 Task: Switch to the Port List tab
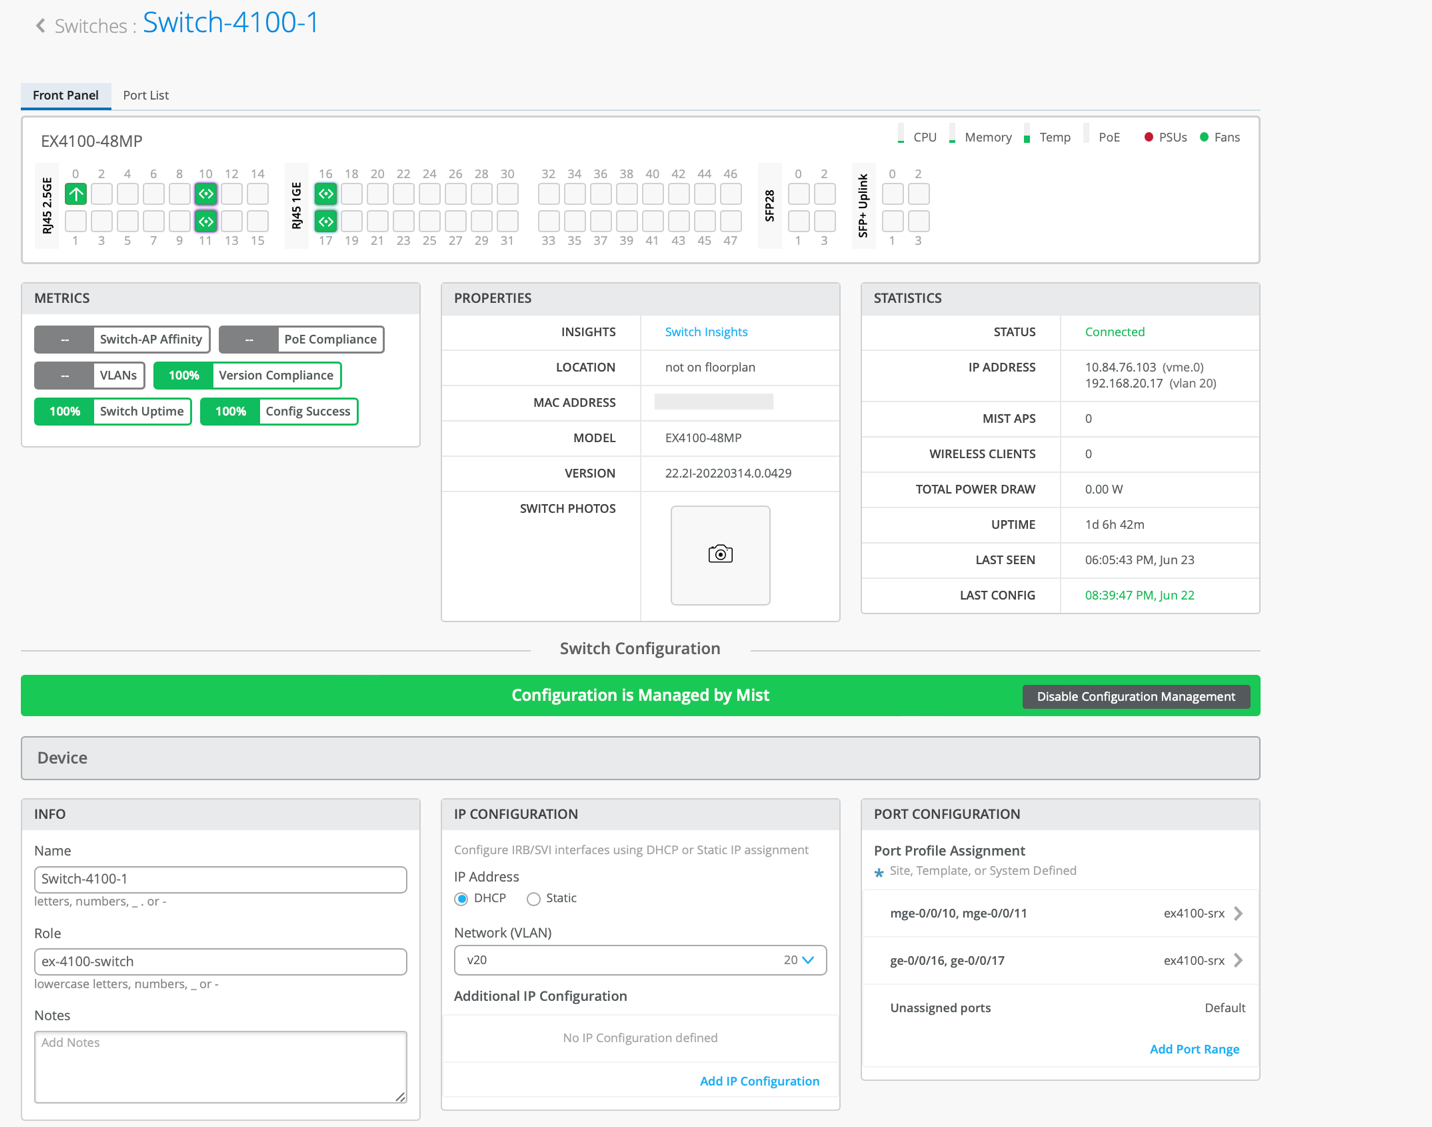coord(146,95)
